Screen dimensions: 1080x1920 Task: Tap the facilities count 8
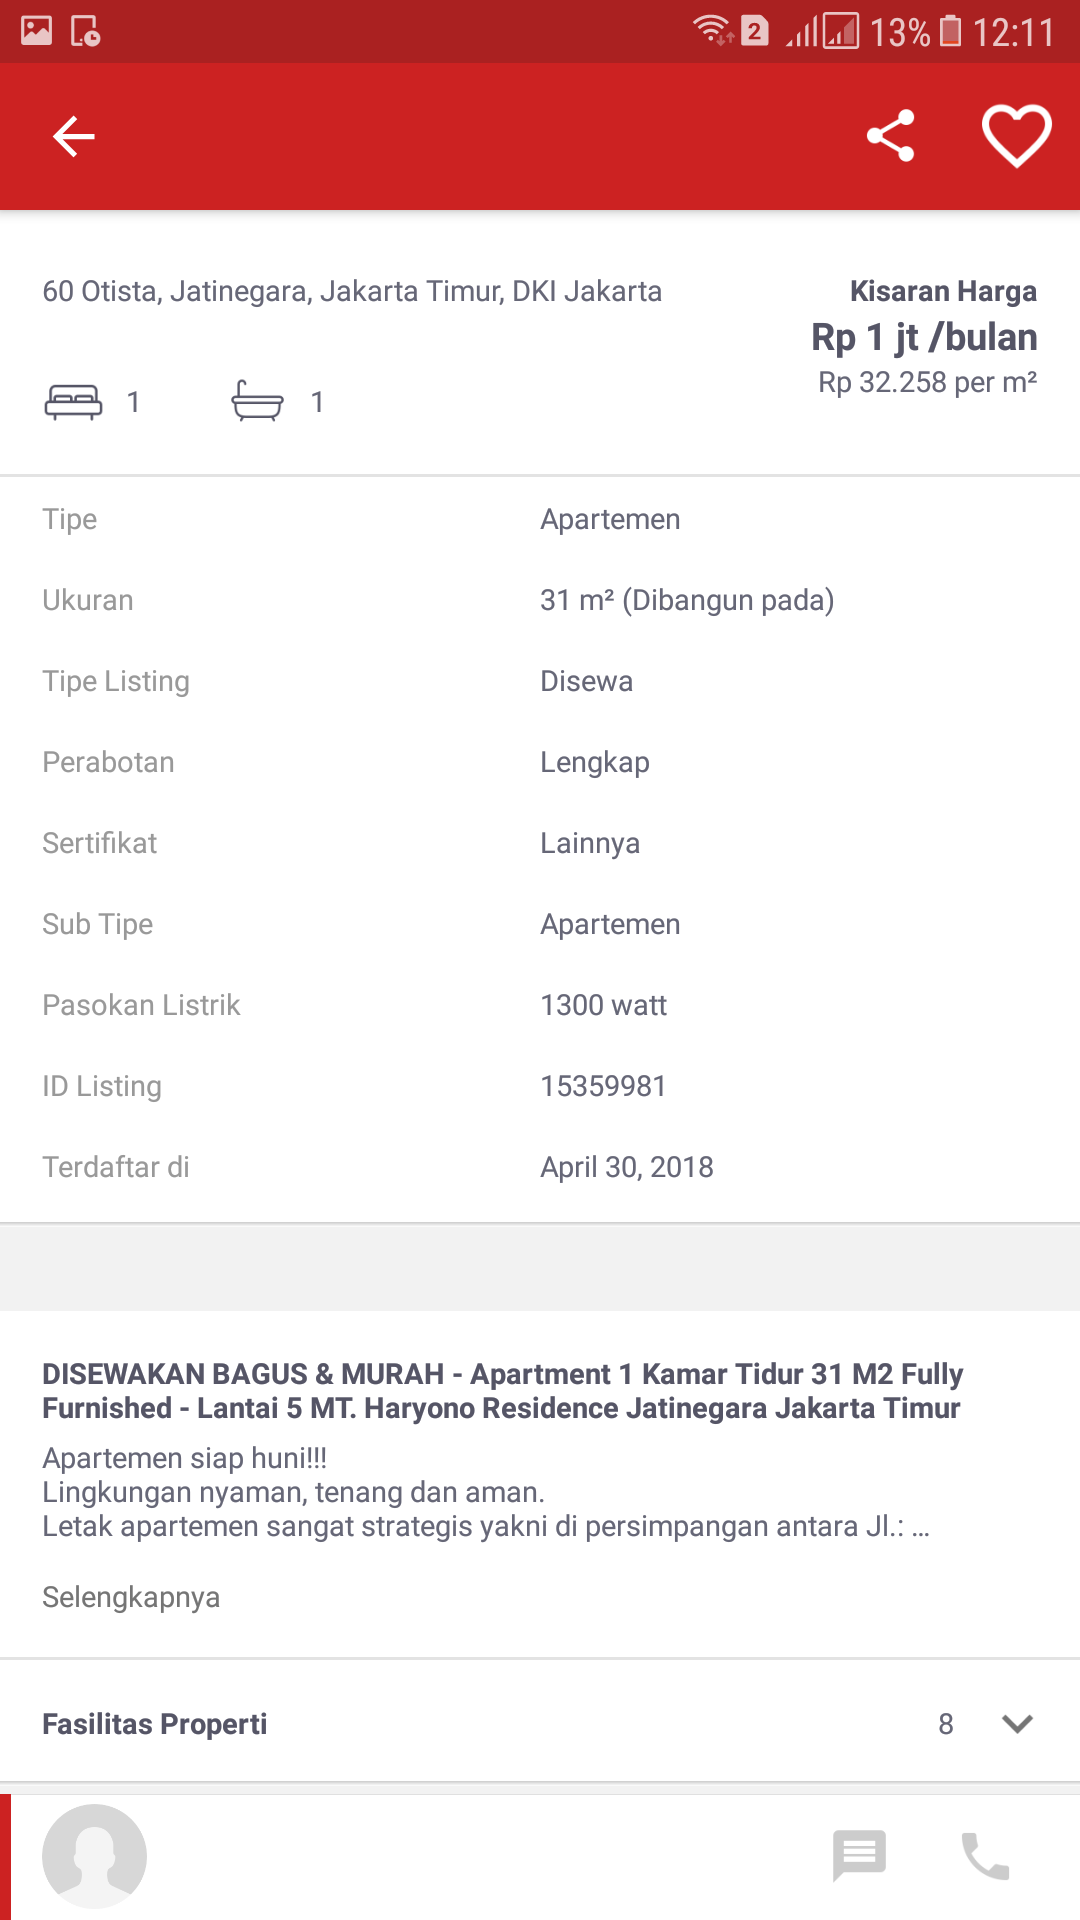tap(946, 1724)
